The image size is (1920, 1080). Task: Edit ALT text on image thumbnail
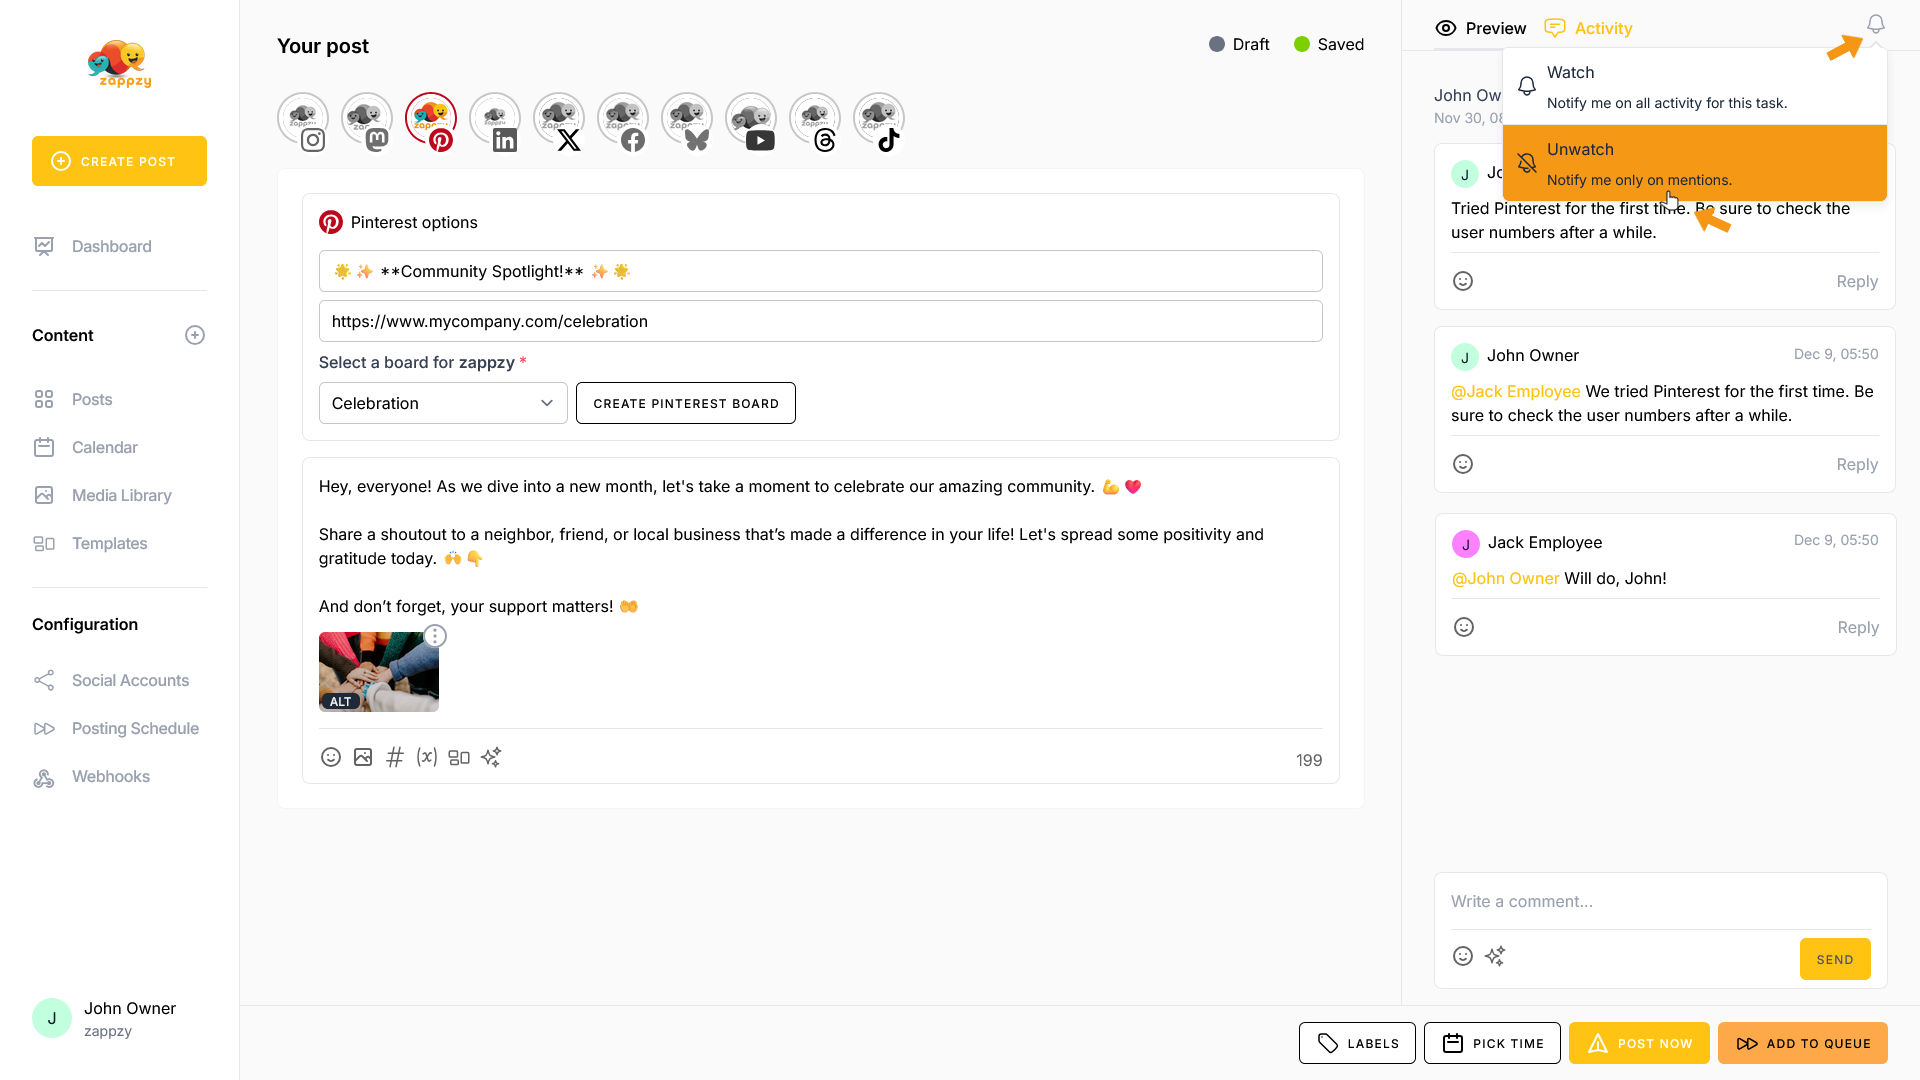point(340,701)
